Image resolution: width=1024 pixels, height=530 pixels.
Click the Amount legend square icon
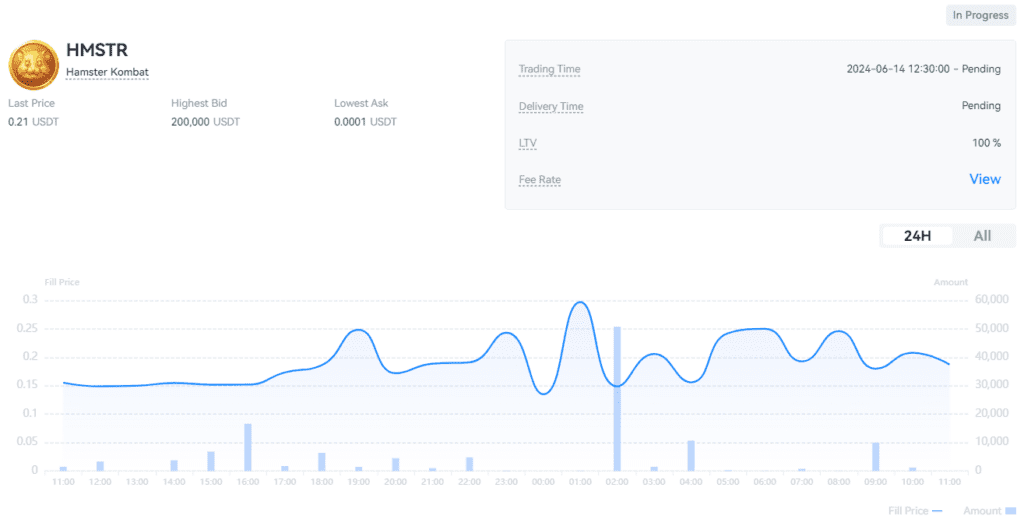click(1010, 511)
